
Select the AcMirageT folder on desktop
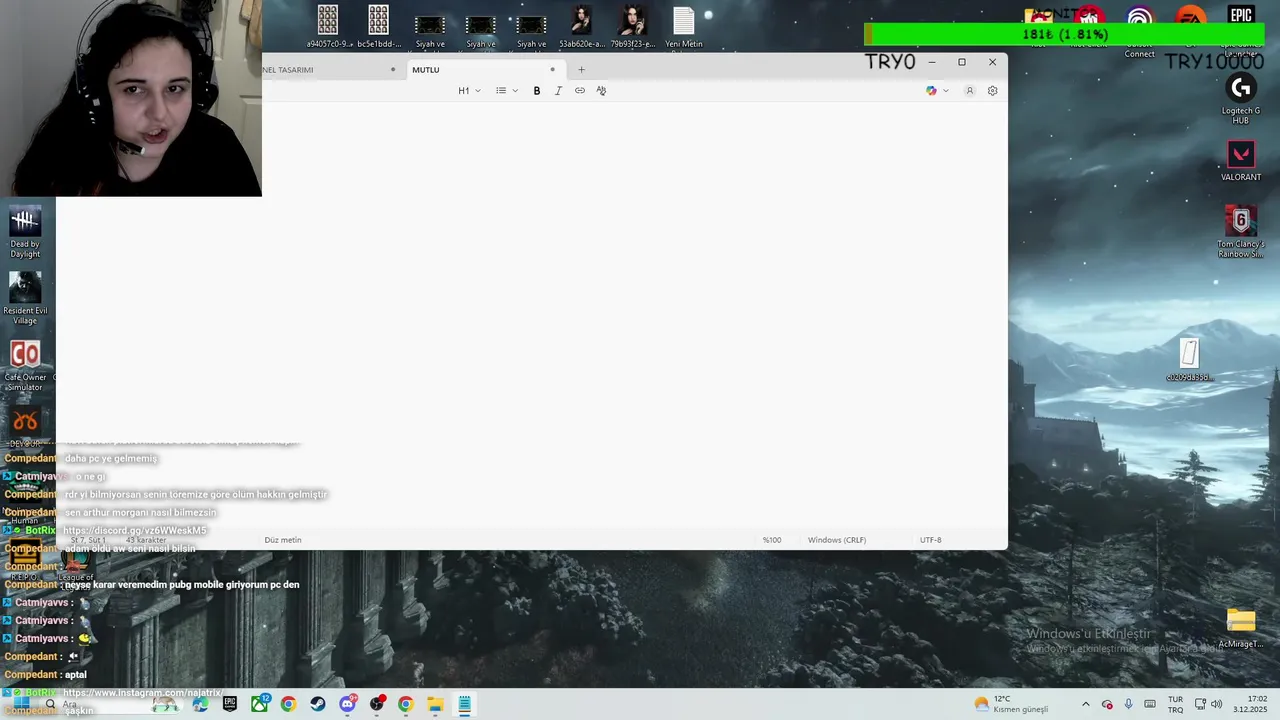tap(1241, 628)
